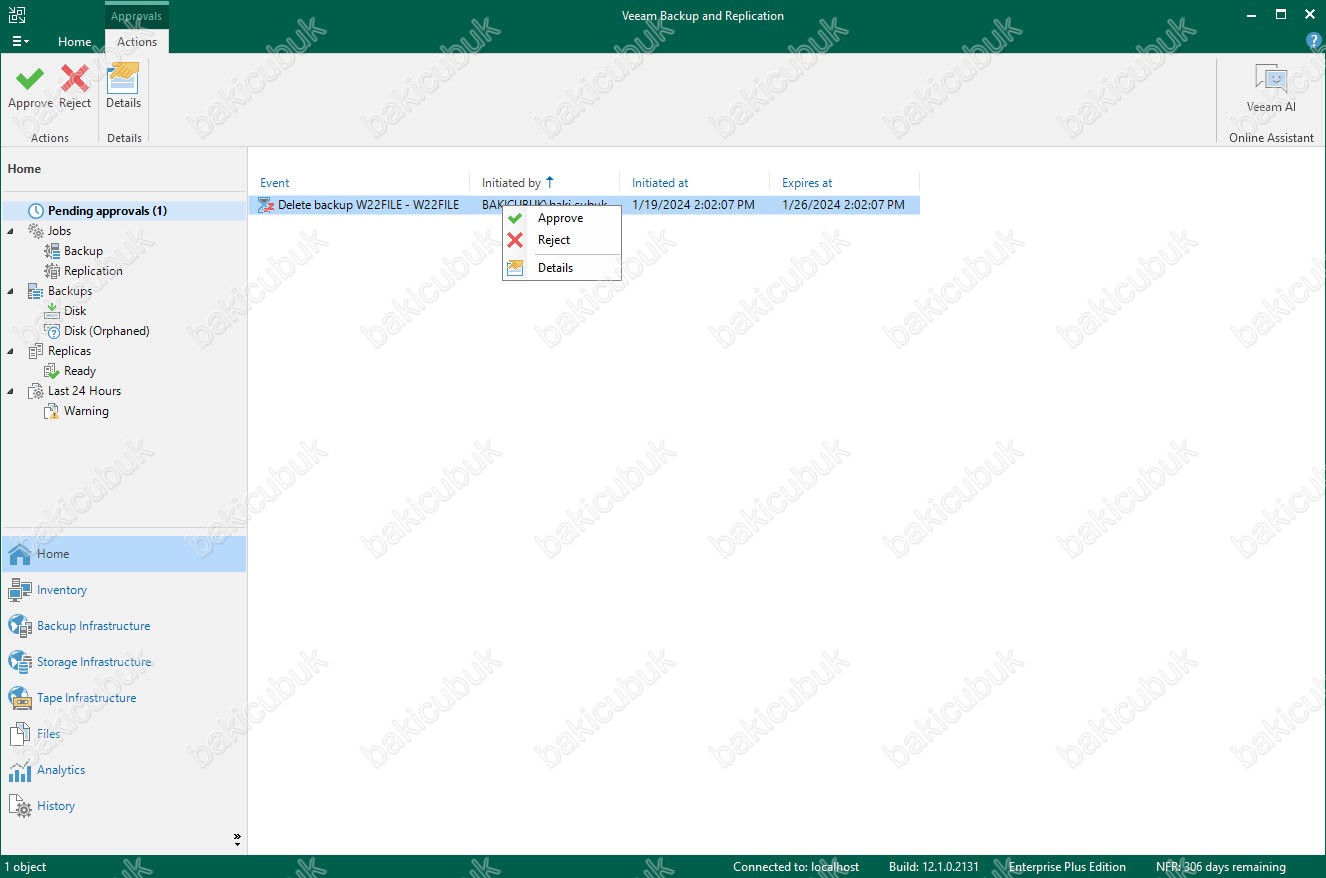Open the Tape Infrastructure view
This screenshot has height=878, width=1326.
coord(86,698)
